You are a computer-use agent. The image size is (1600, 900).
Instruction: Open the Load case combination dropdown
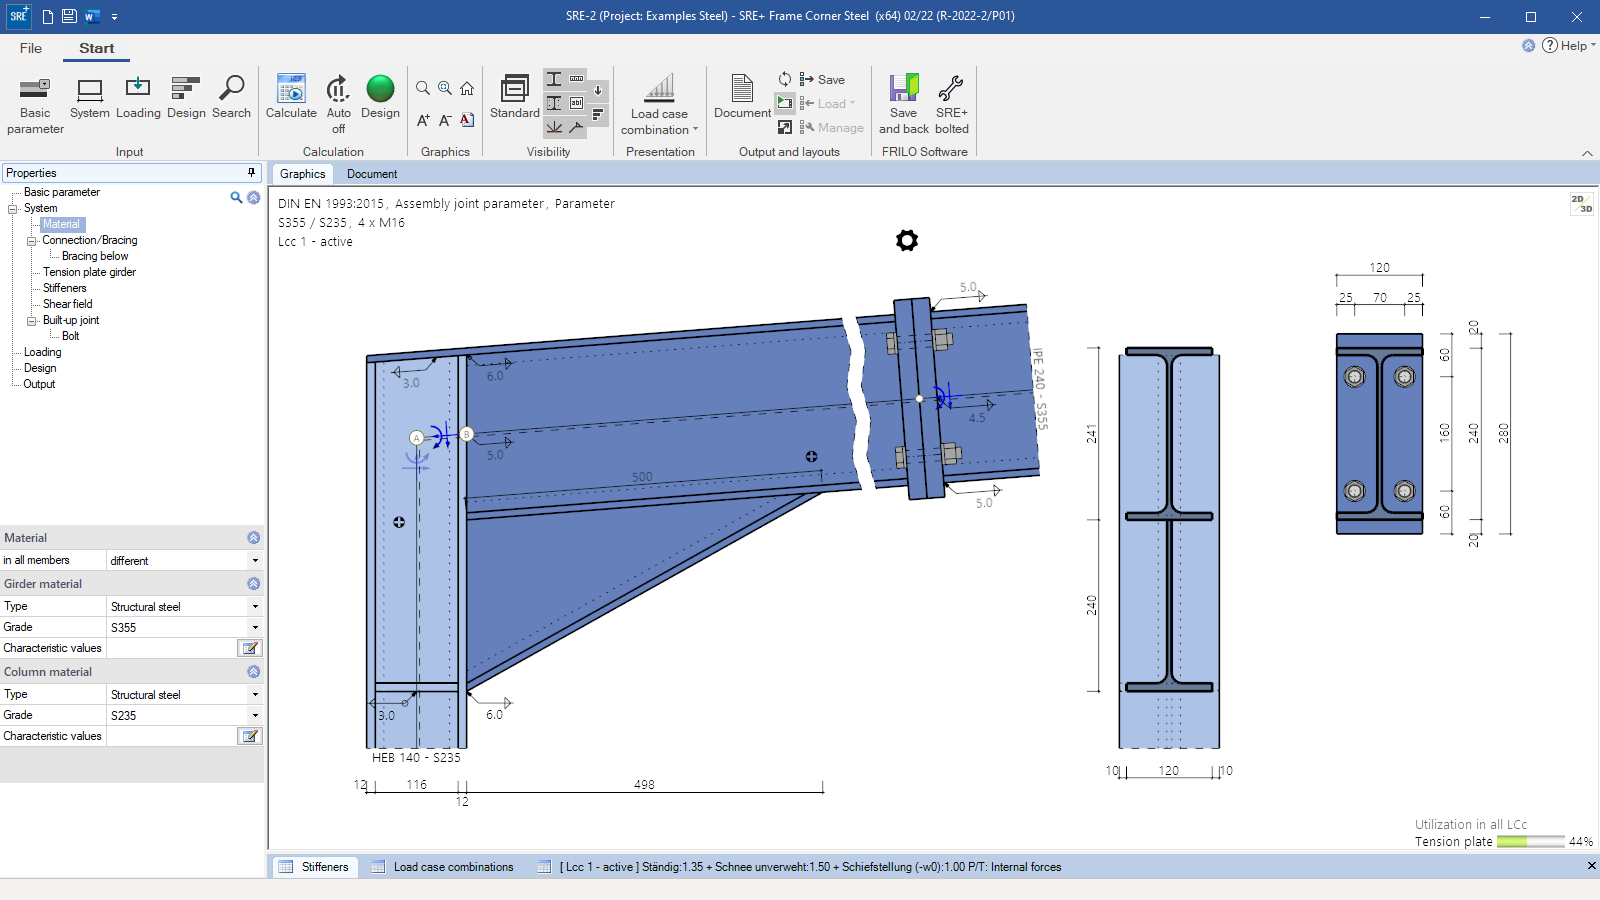(x=659, y=105)
